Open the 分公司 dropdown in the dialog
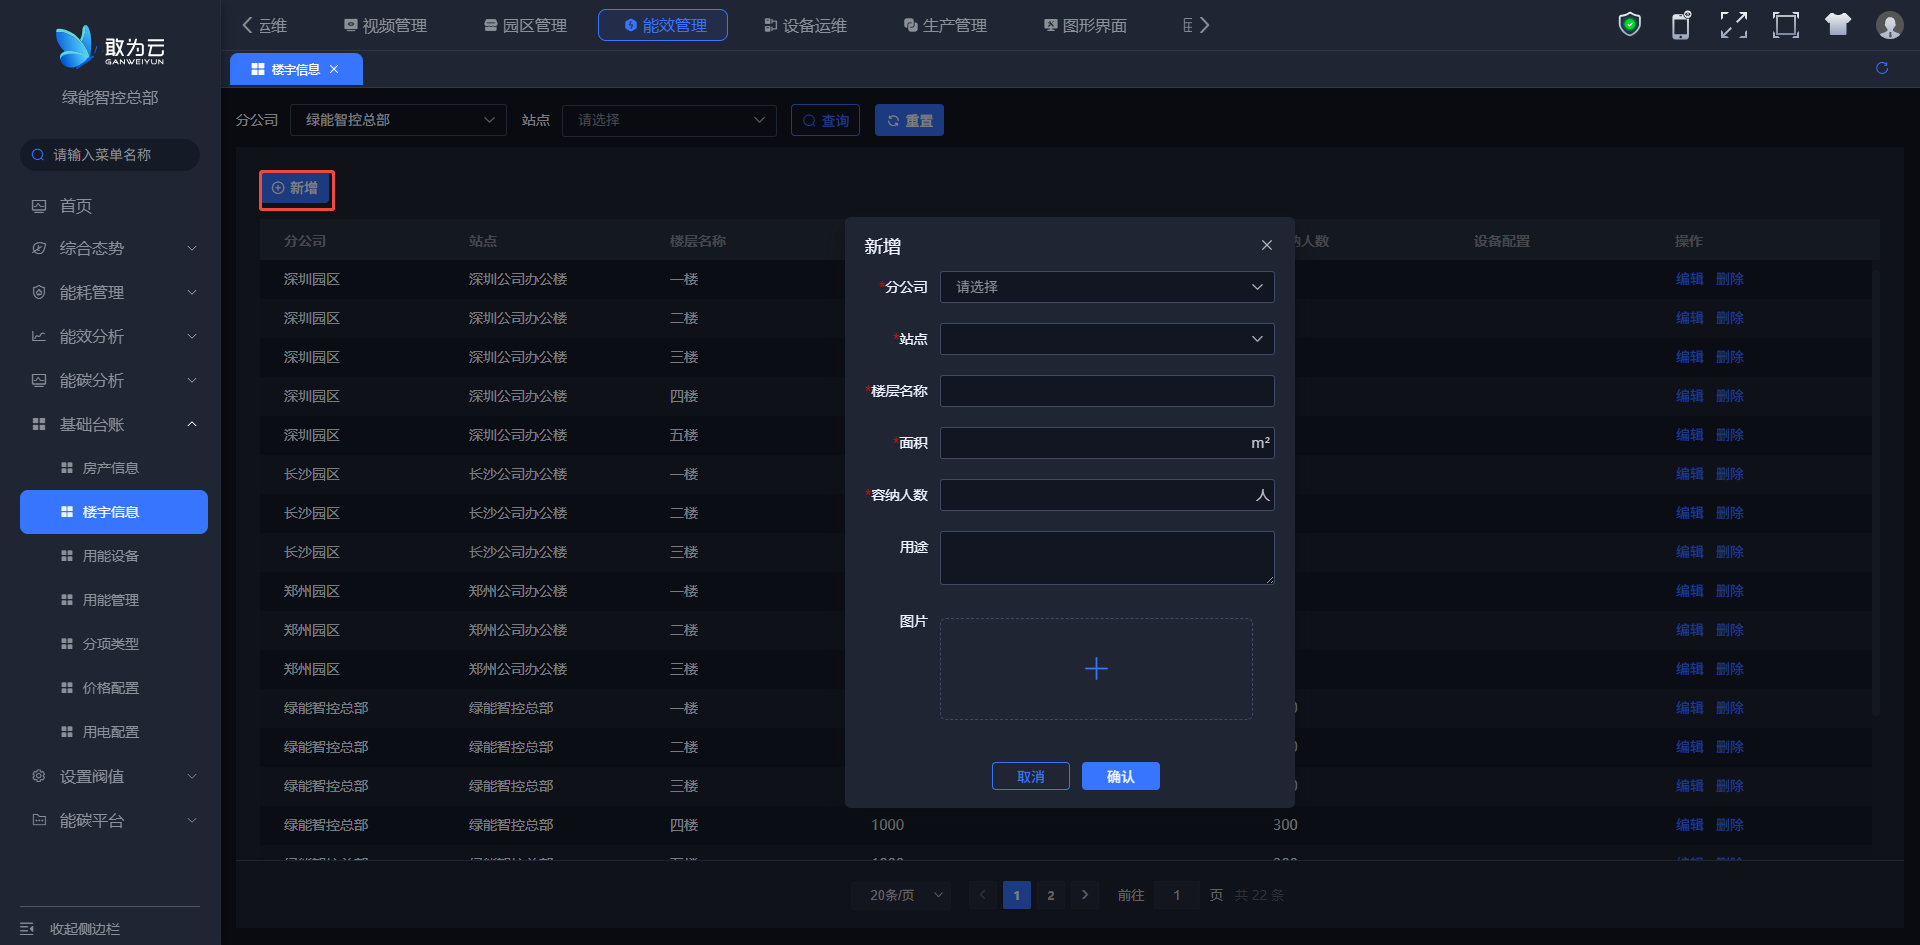 point(1106,287)
